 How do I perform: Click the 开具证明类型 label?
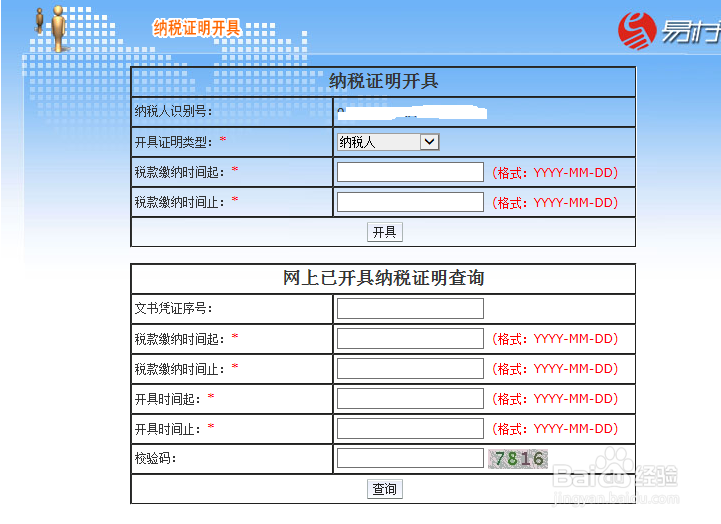[173, 142]
